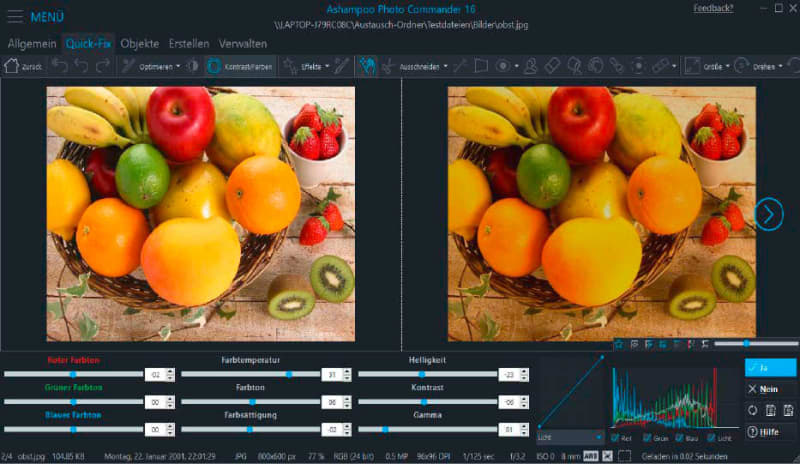The width and height of the screenshot is (800, 464).
Task: Click the Blauer Farbton slider
Action: coord(73,429)
